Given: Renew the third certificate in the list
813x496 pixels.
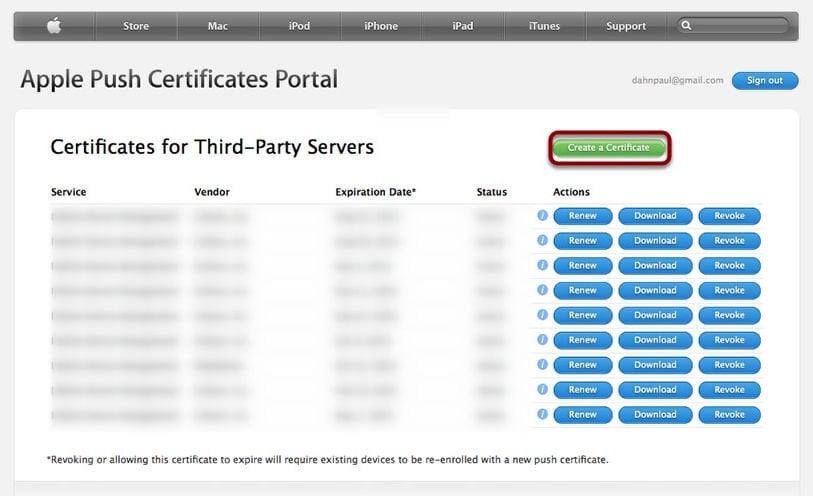Looking at the screenshot, I should click(x=583, y=265).
